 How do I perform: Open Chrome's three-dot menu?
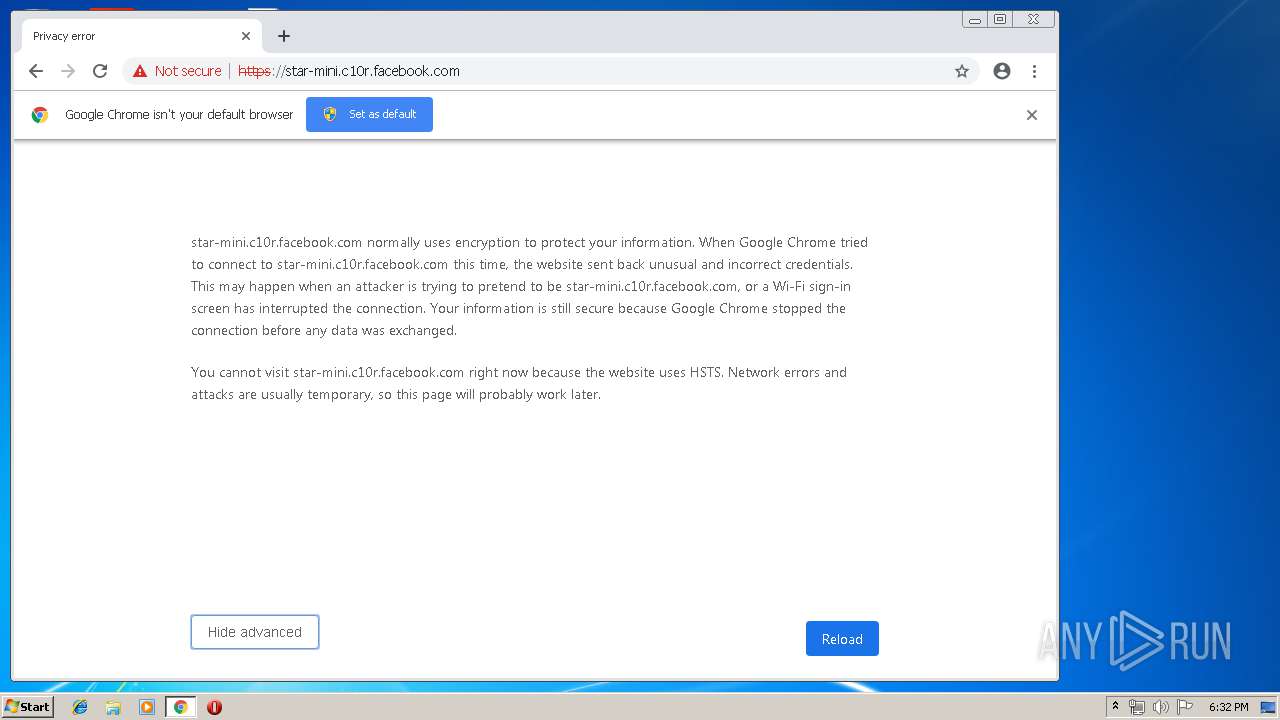pos(1034,71)
